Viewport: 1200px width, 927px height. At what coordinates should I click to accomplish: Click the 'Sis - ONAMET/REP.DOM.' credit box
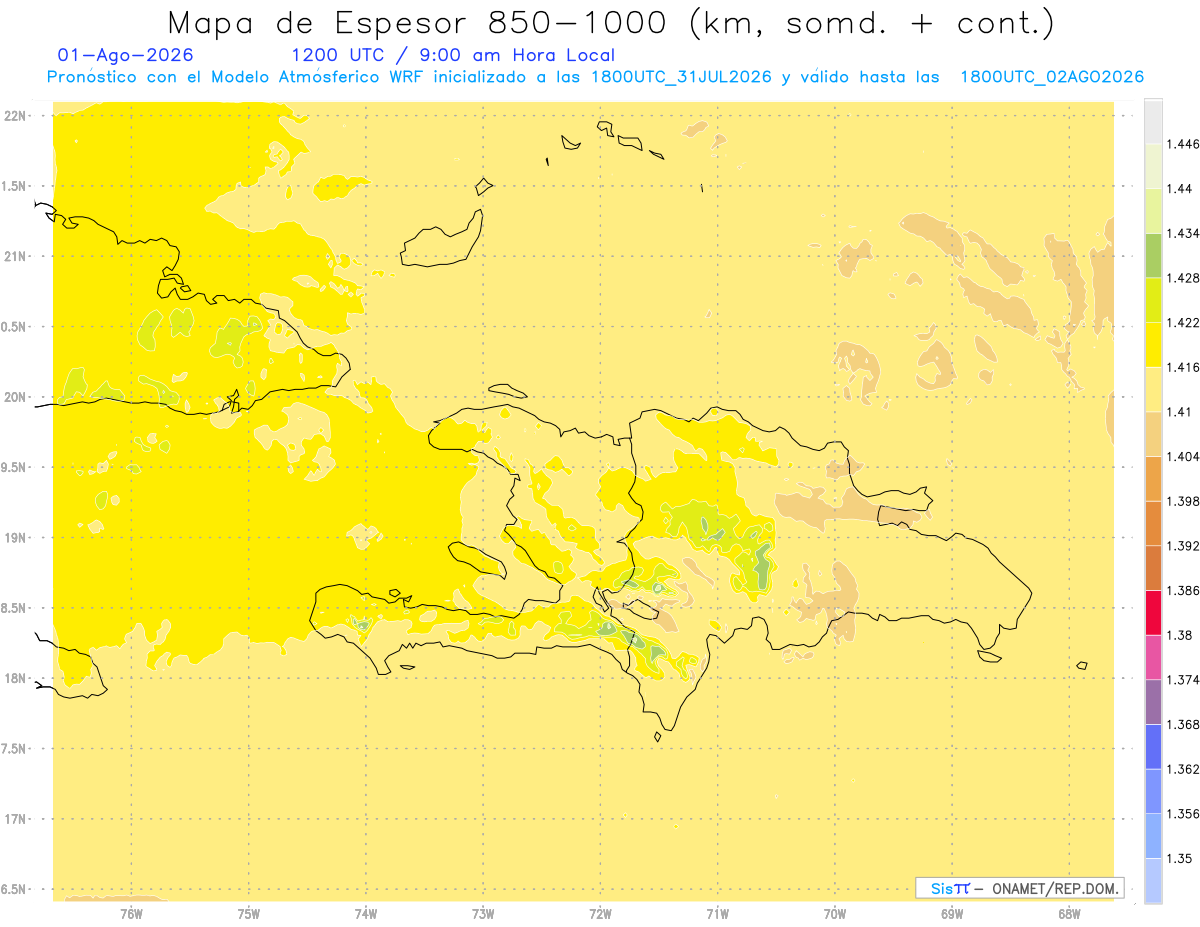(x=1020, y=888)
